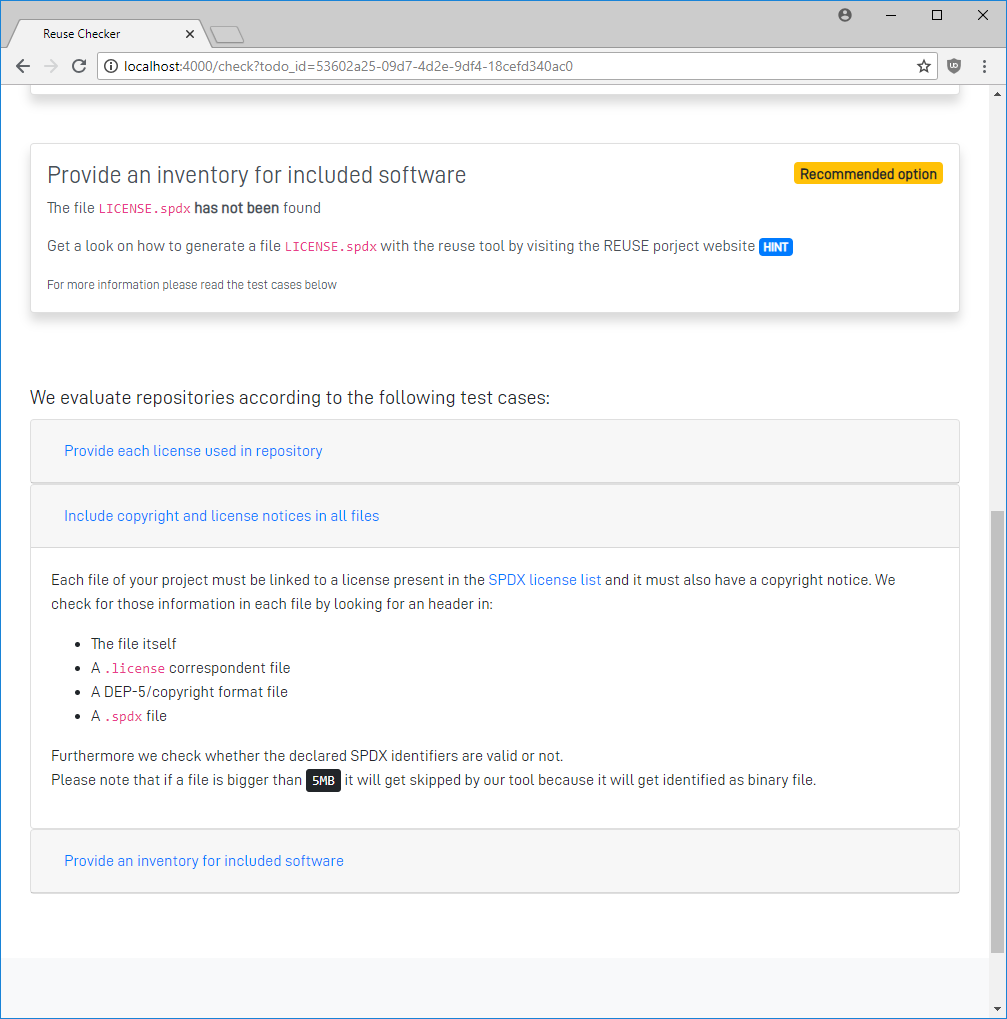Select the Reuse Checker tab

107,34
